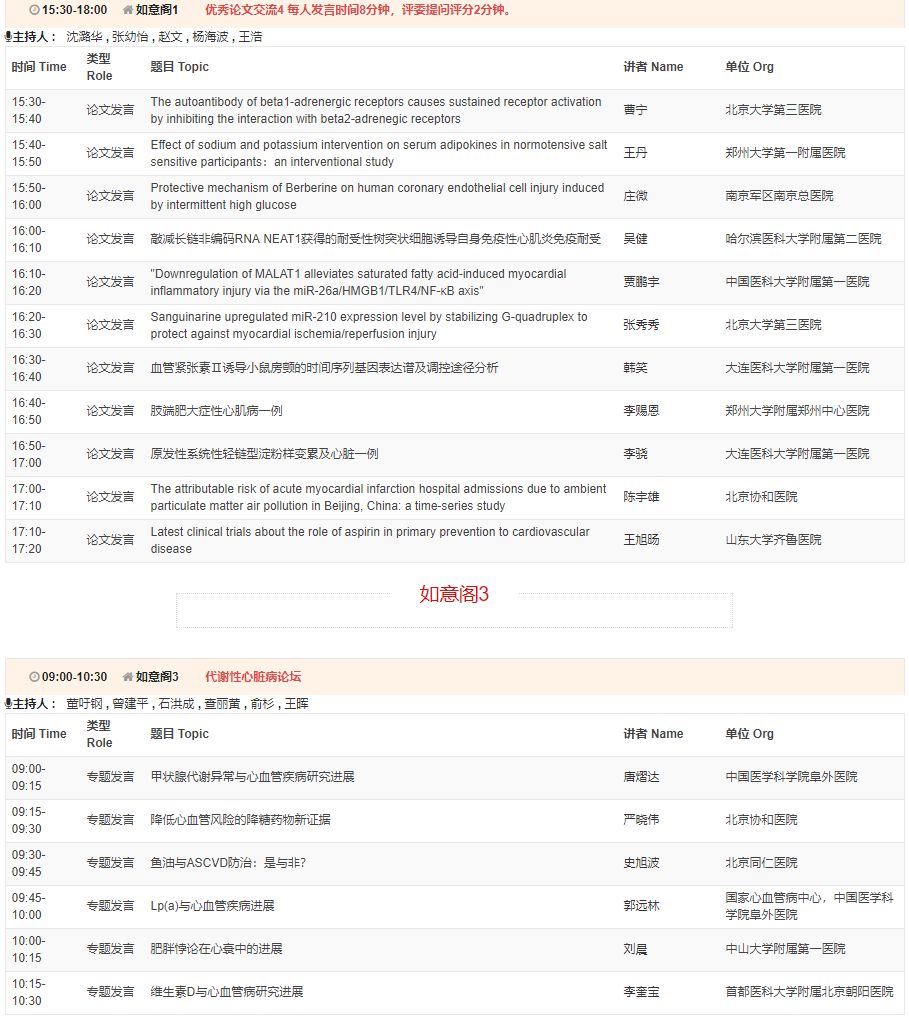The width and height of the screenshot is (909, 1025).
Task: Click organization 首都医科大学附属北京朝阳医院
Action: point(809,992)
